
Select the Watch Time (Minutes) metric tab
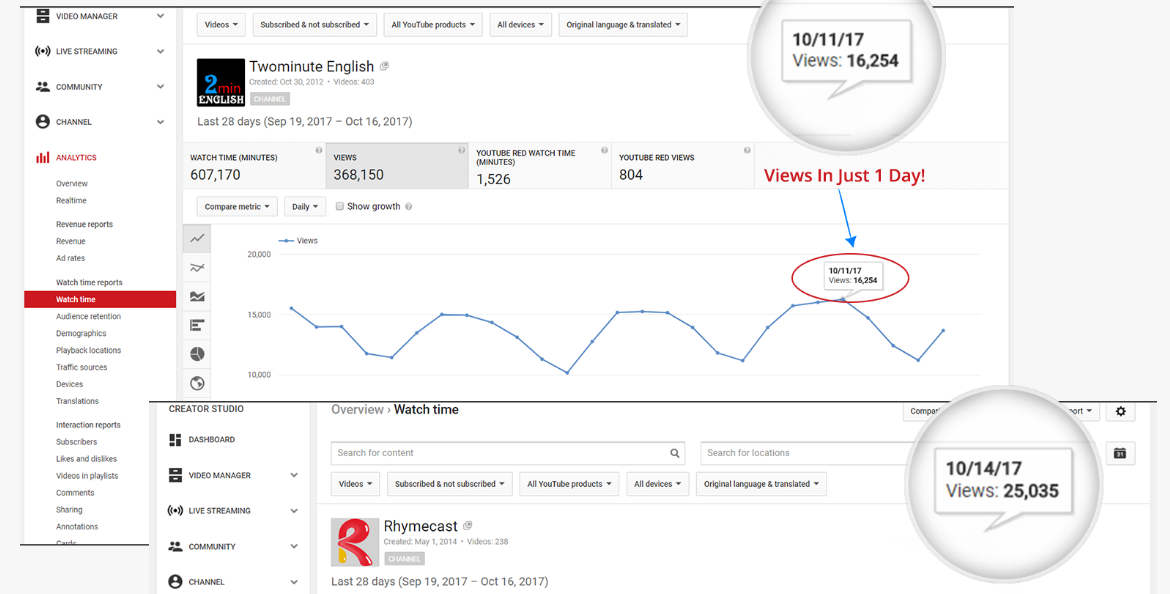[x=254, y=166]
